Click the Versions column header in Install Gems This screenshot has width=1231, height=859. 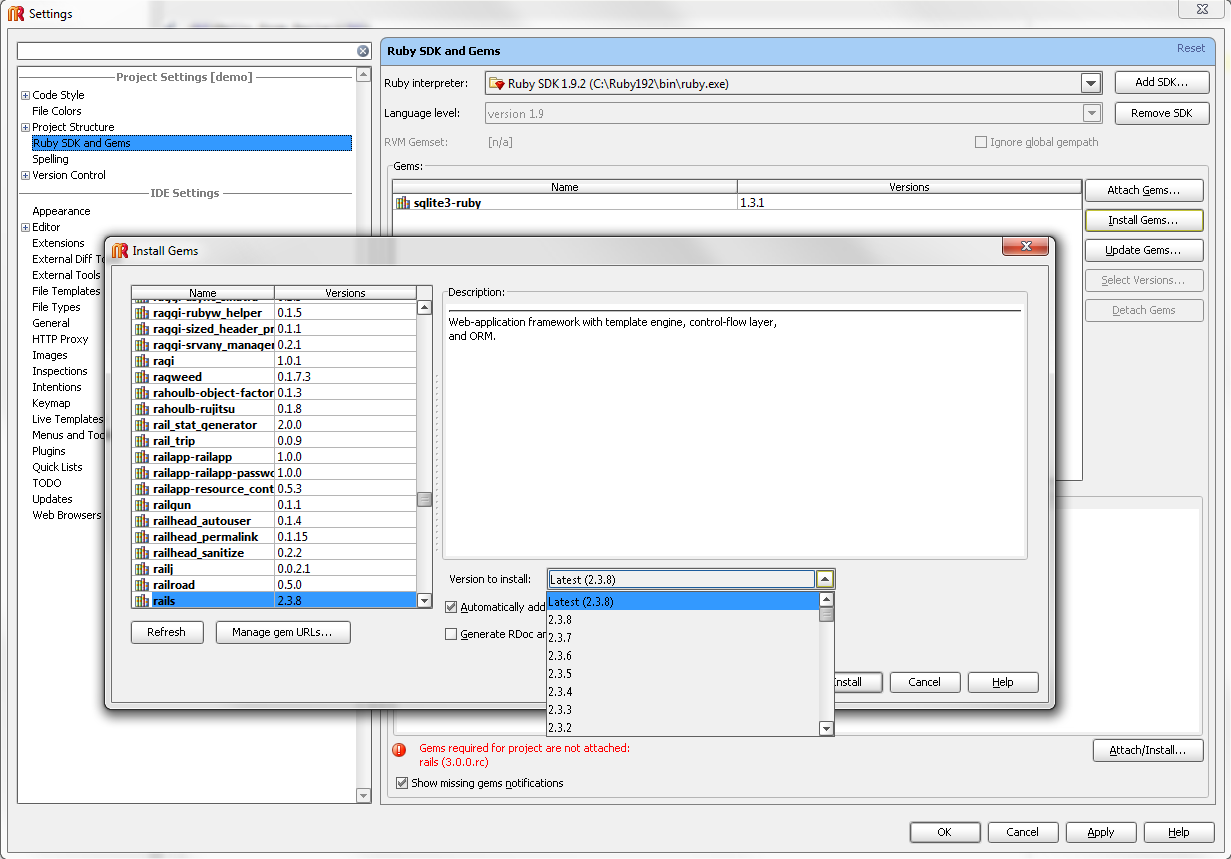click(x=346, y=293)
